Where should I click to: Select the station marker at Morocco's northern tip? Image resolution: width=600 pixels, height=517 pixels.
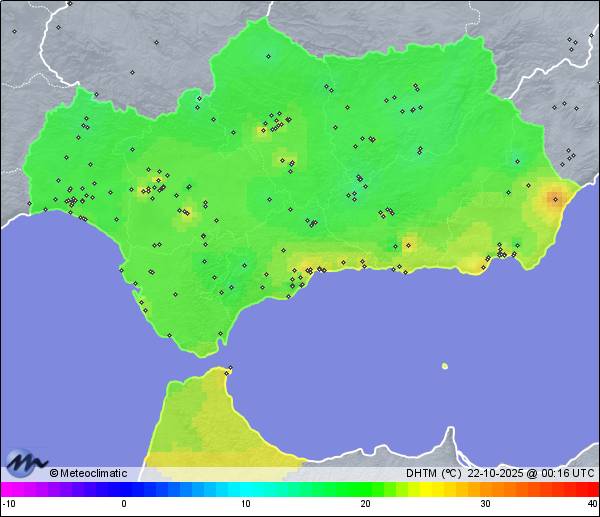tap(229, 370)
